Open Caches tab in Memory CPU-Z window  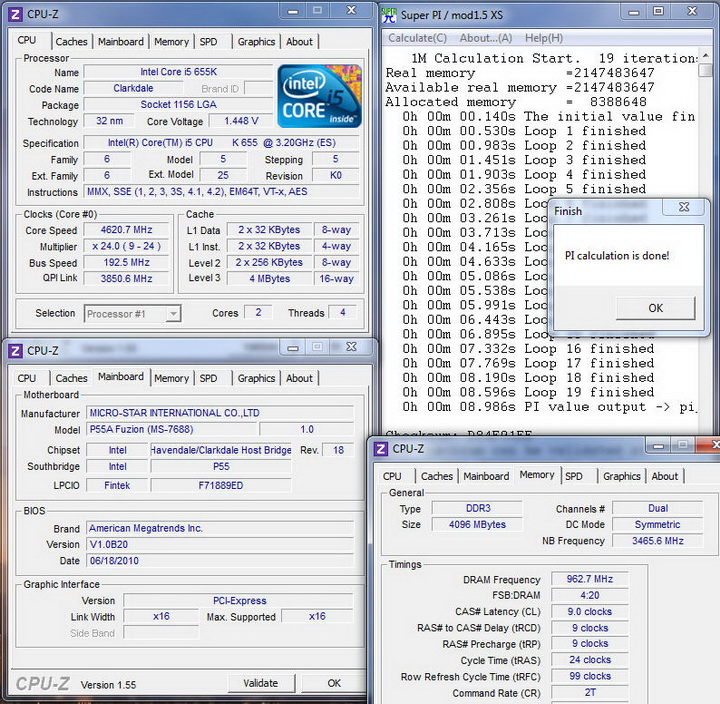437,476
